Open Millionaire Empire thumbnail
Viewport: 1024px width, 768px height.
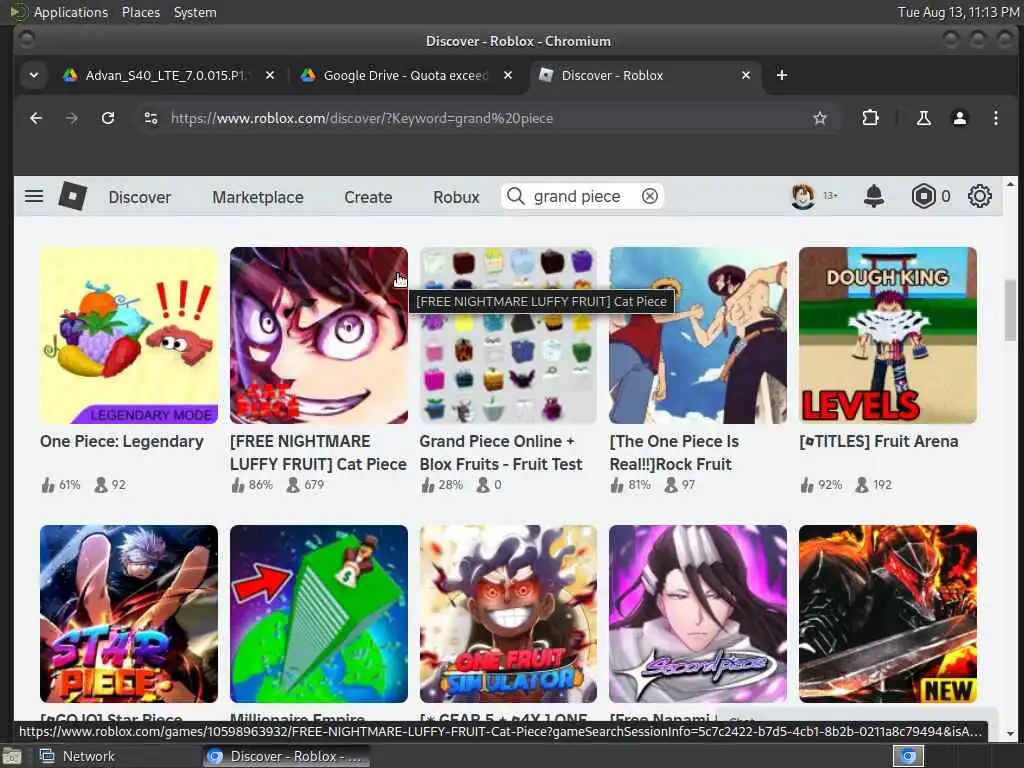[319, 614]
